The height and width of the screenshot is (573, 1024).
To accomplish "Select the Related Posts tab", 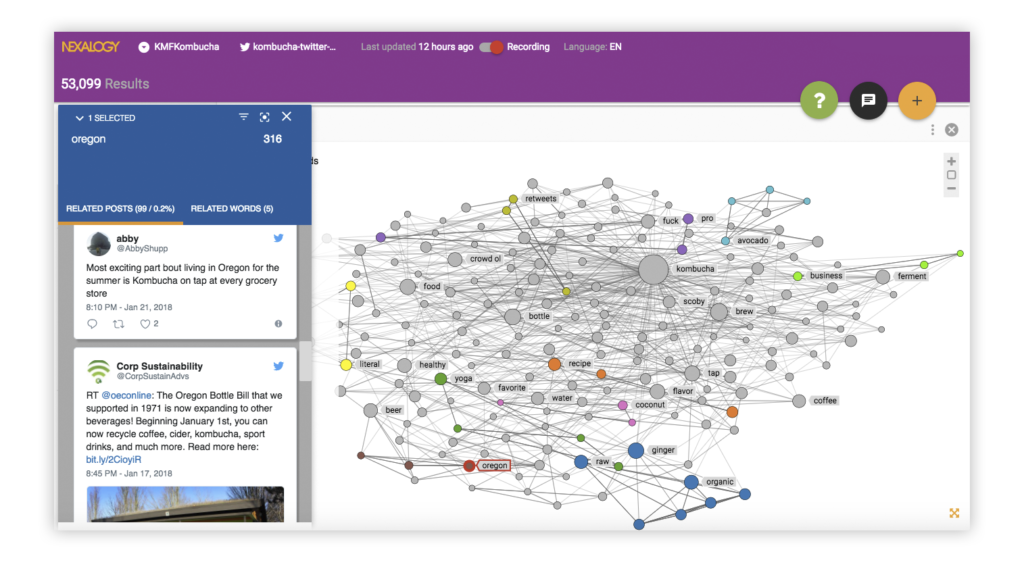I will pos(120,208).
